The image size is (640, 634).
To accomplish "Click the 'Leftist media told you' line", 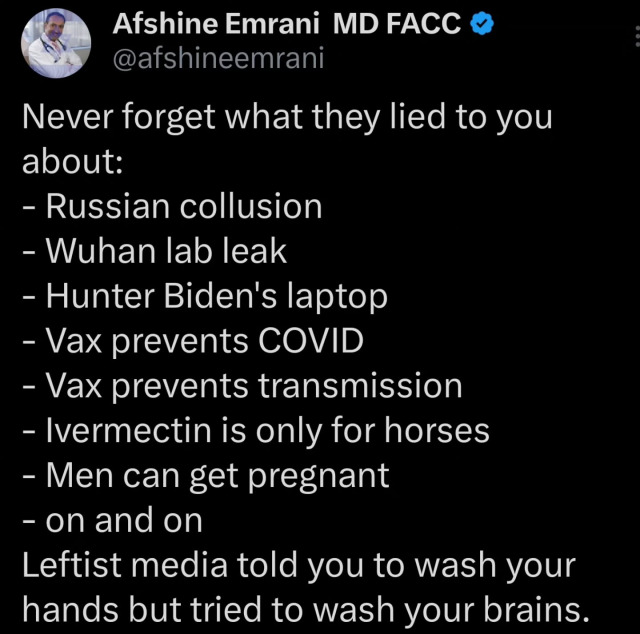I will (299, 566).
